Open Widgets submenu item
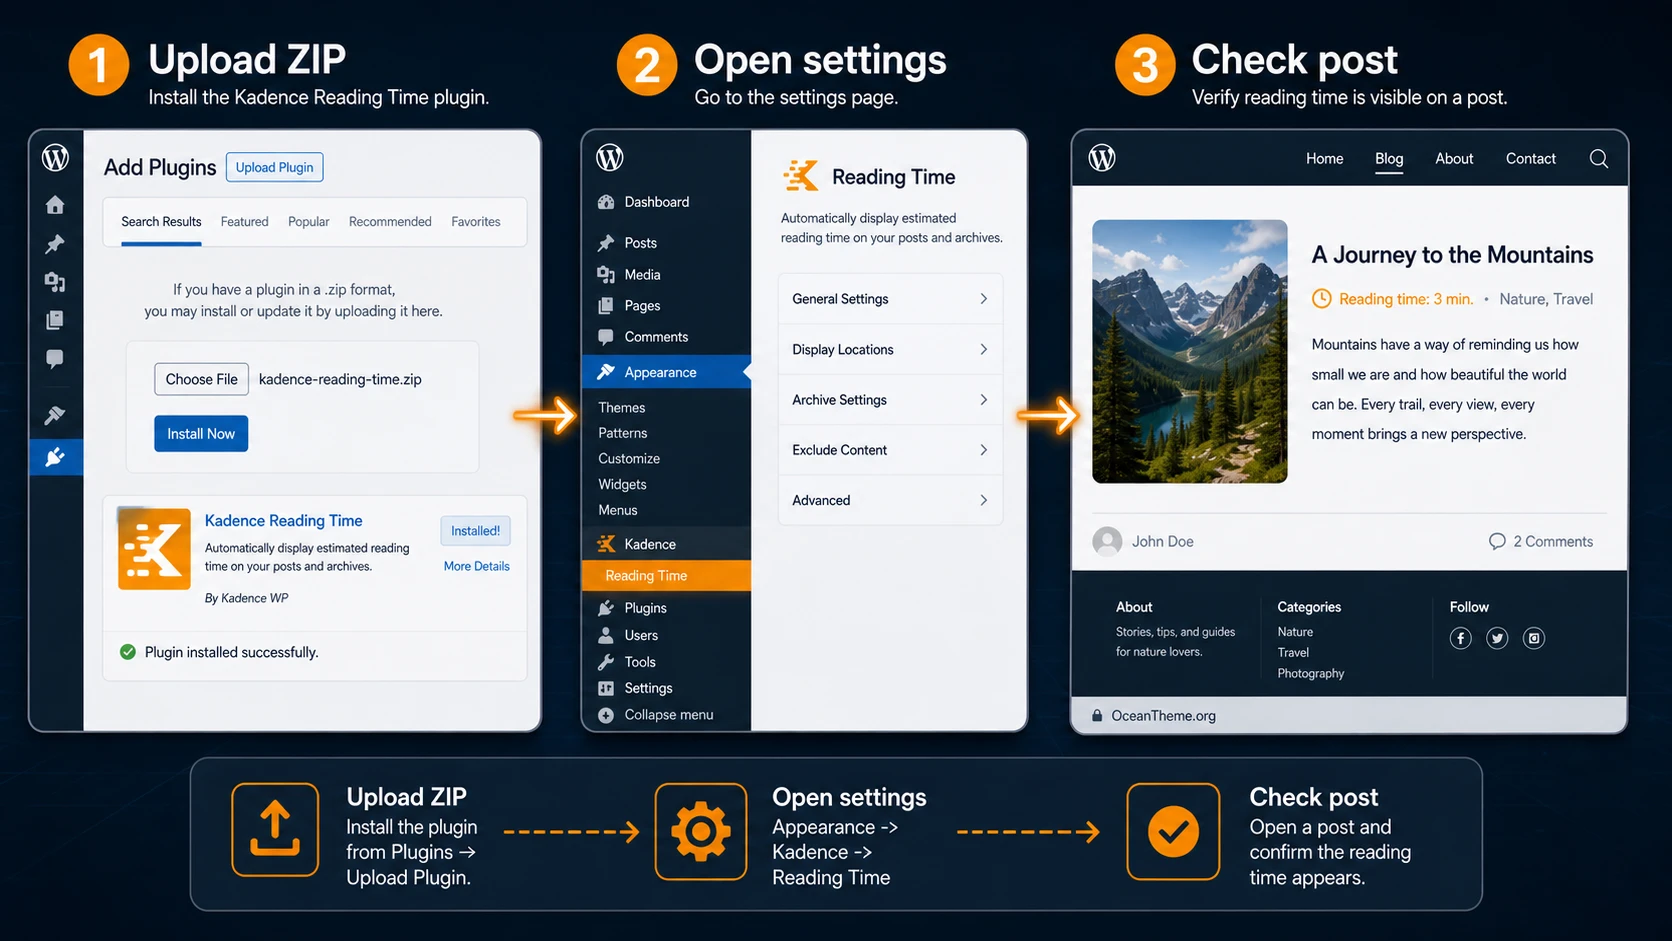Viewport: 1672px width, 941px height. (622, 485)
